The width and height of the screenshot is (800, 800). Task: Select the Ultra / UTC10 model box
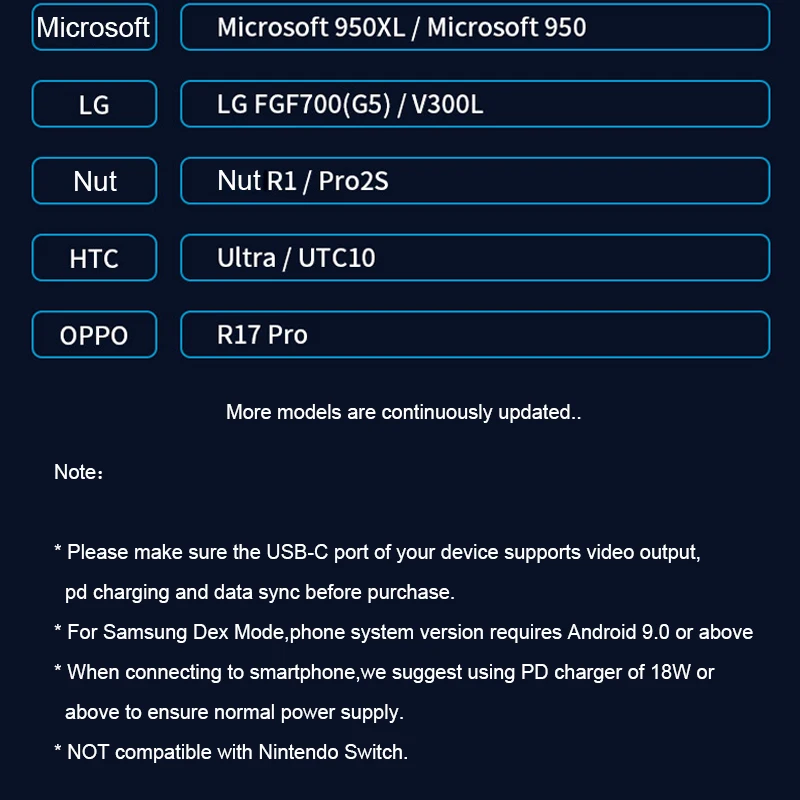click(x=474, y=258)
